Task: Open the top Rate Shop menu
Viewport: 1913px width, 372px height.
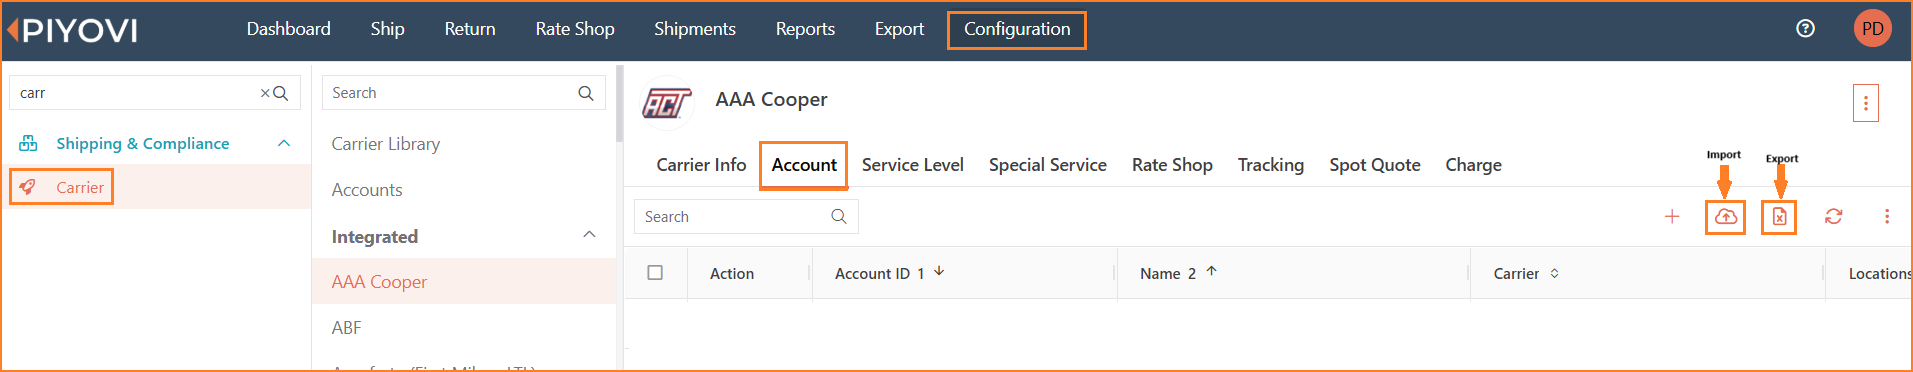Action: [x=575, y=29]
